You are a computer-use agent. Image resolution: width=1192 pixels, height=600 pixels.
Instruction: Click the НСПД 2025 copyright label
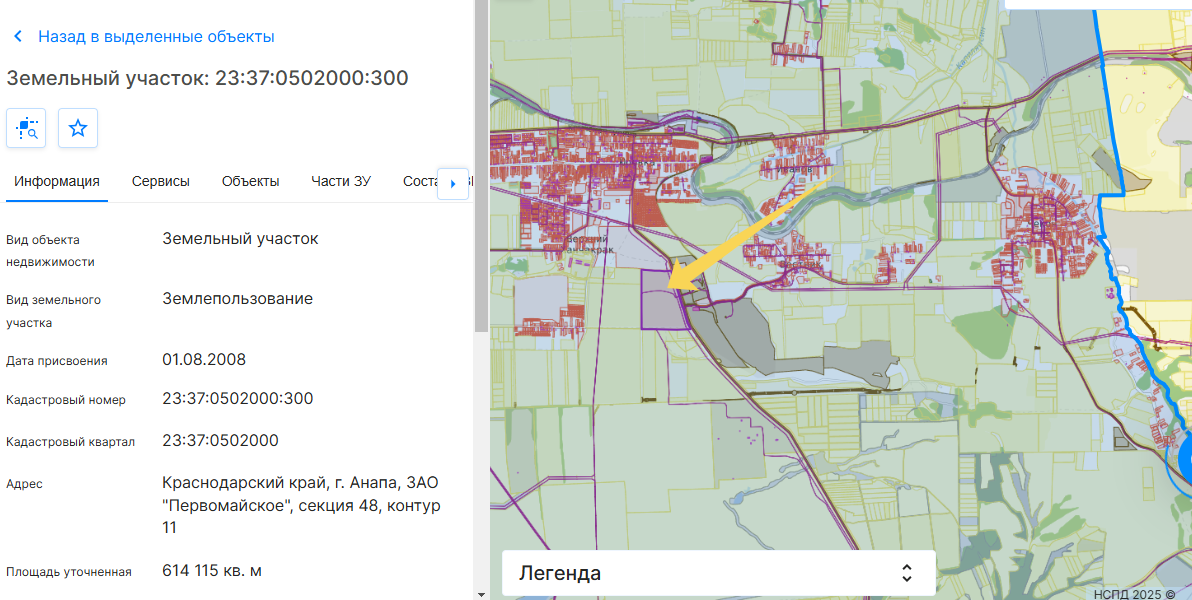click(x=1134, y=594)
